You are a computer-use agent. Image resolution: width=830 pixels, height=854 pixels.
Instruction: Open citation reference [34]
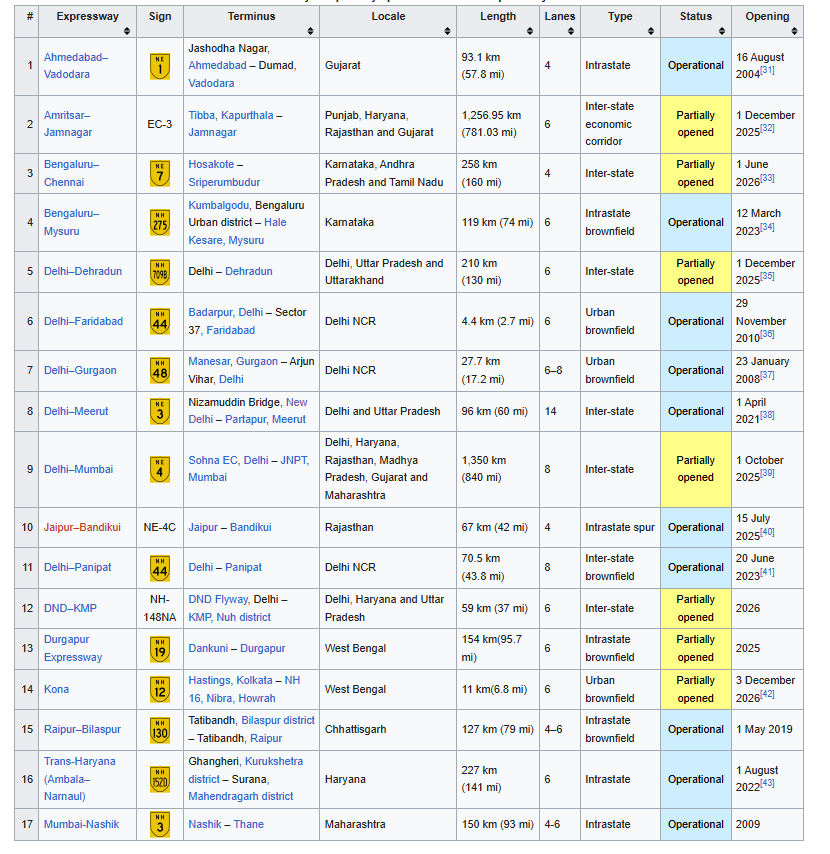pos(767,227)
